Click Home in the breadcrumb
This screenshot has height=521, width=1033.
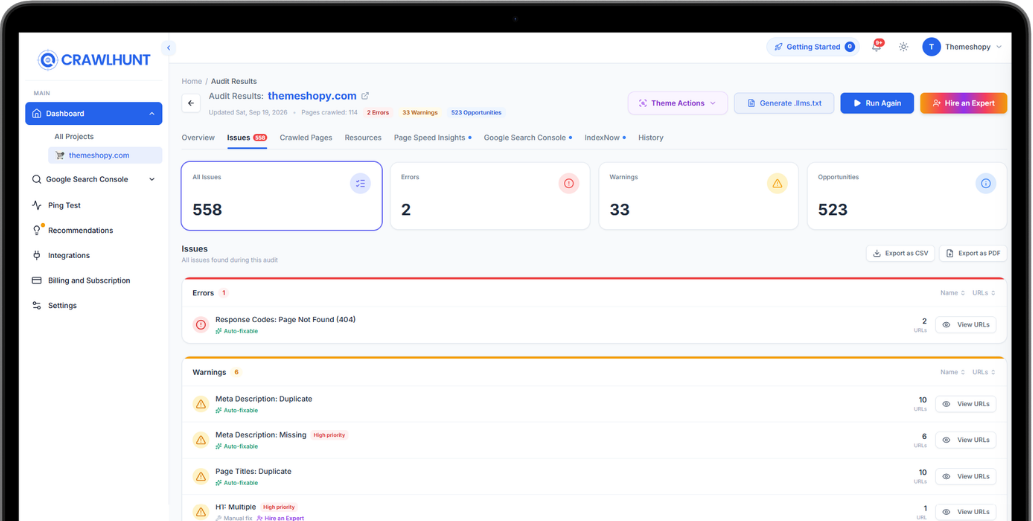(x=192, y=81)
